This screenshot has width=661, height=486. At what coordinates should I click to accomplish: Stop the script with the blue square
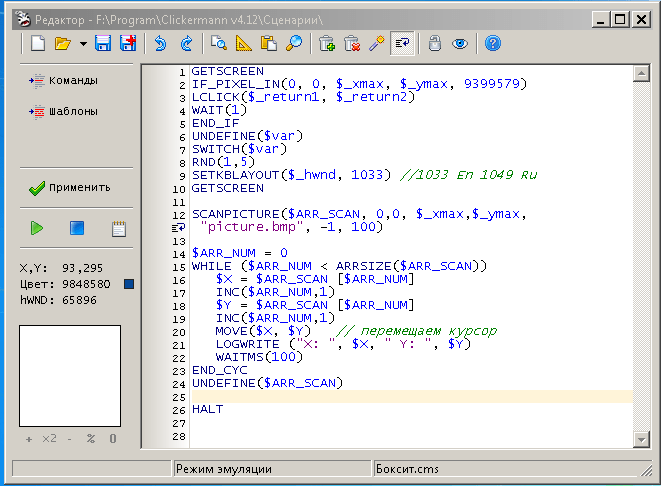(x=77, y=228)
